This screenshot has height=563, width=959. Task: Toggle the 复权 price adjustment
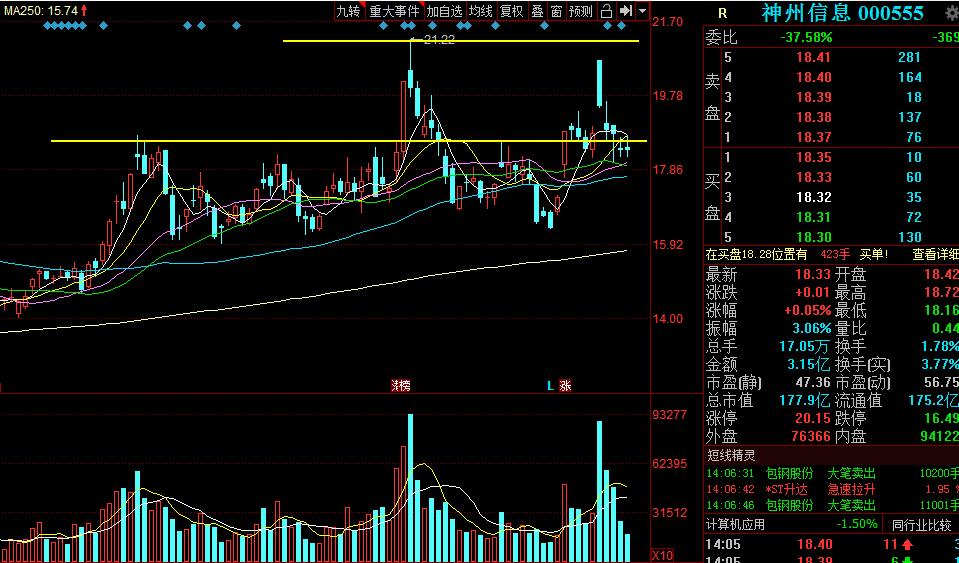click(x=511, y=11)
